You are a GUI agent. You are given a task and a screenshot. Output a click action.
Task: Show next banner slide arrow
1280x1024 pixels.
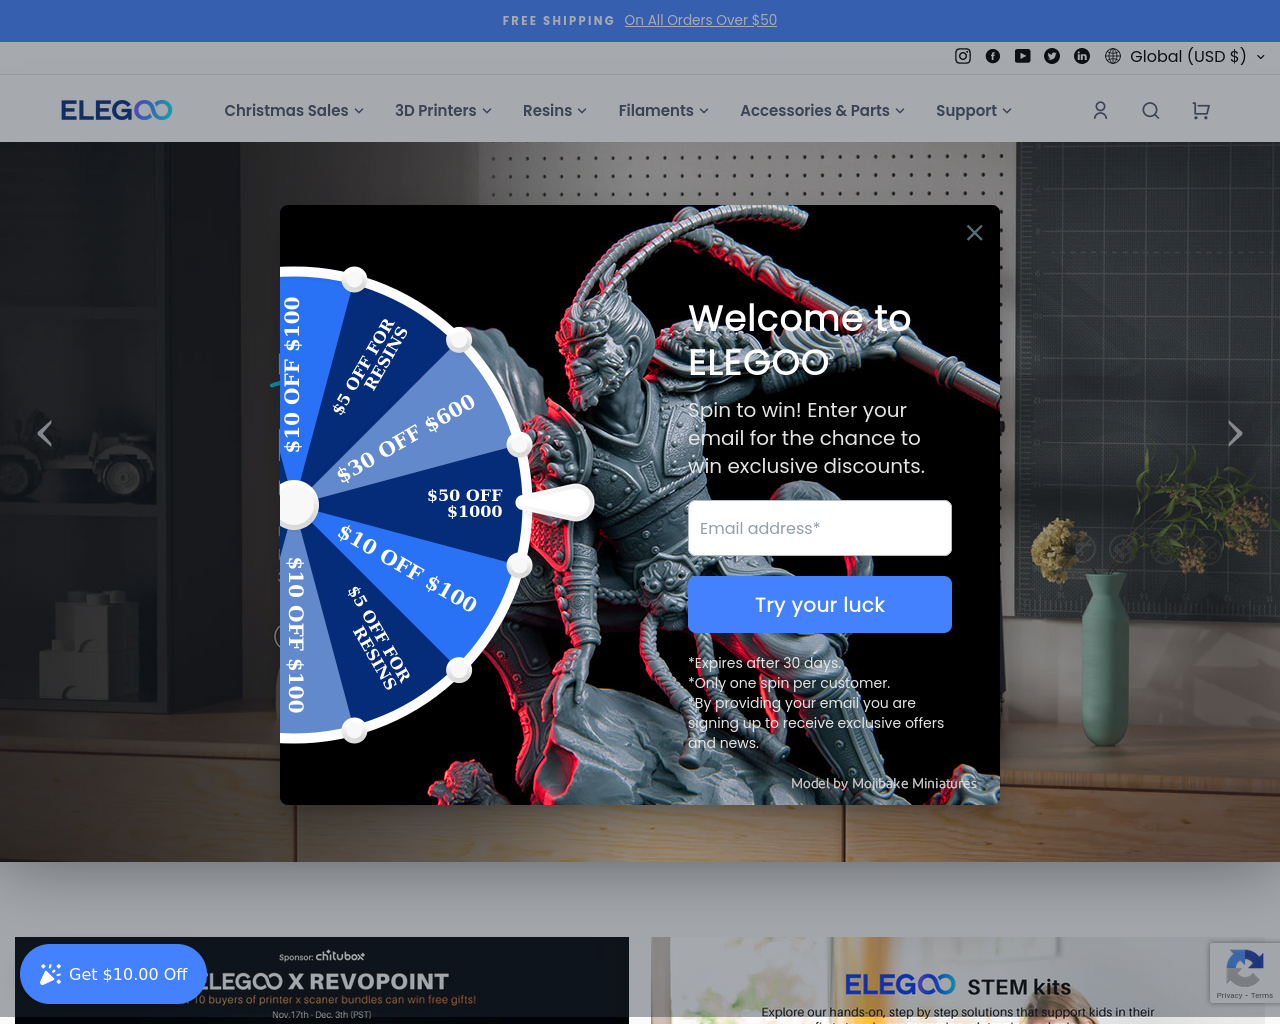coord(1235,433)
